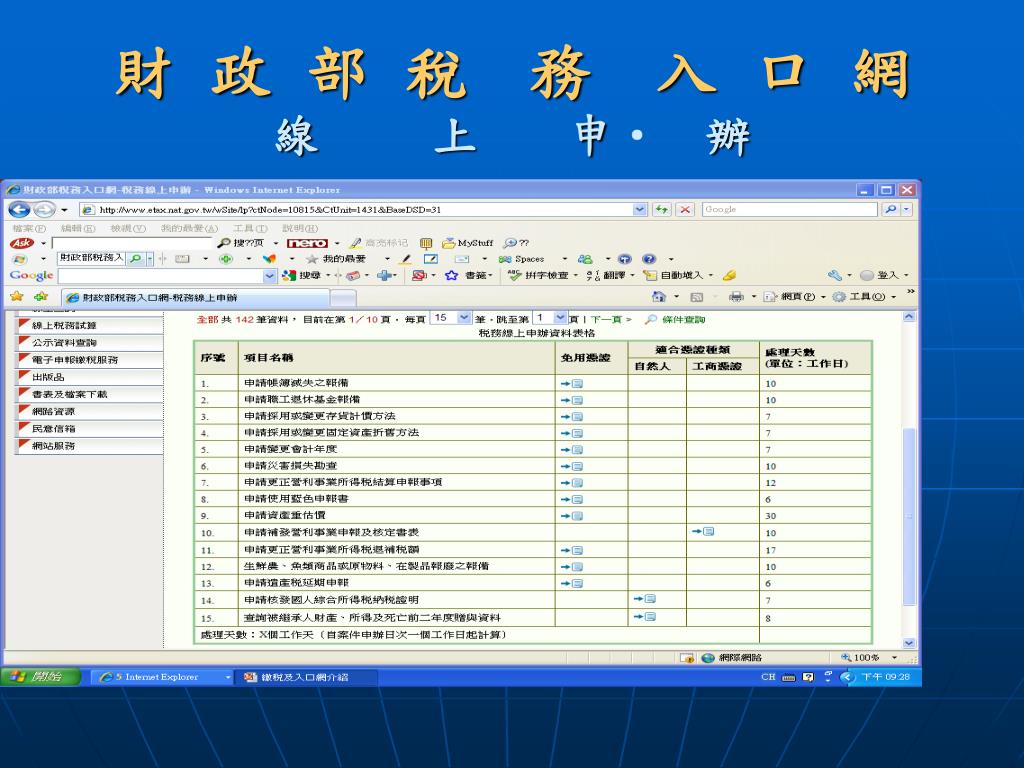
Task: Open the recent pages dropdown arrow beside forward button
Action: pyautogui.click(x=64, y=210)
